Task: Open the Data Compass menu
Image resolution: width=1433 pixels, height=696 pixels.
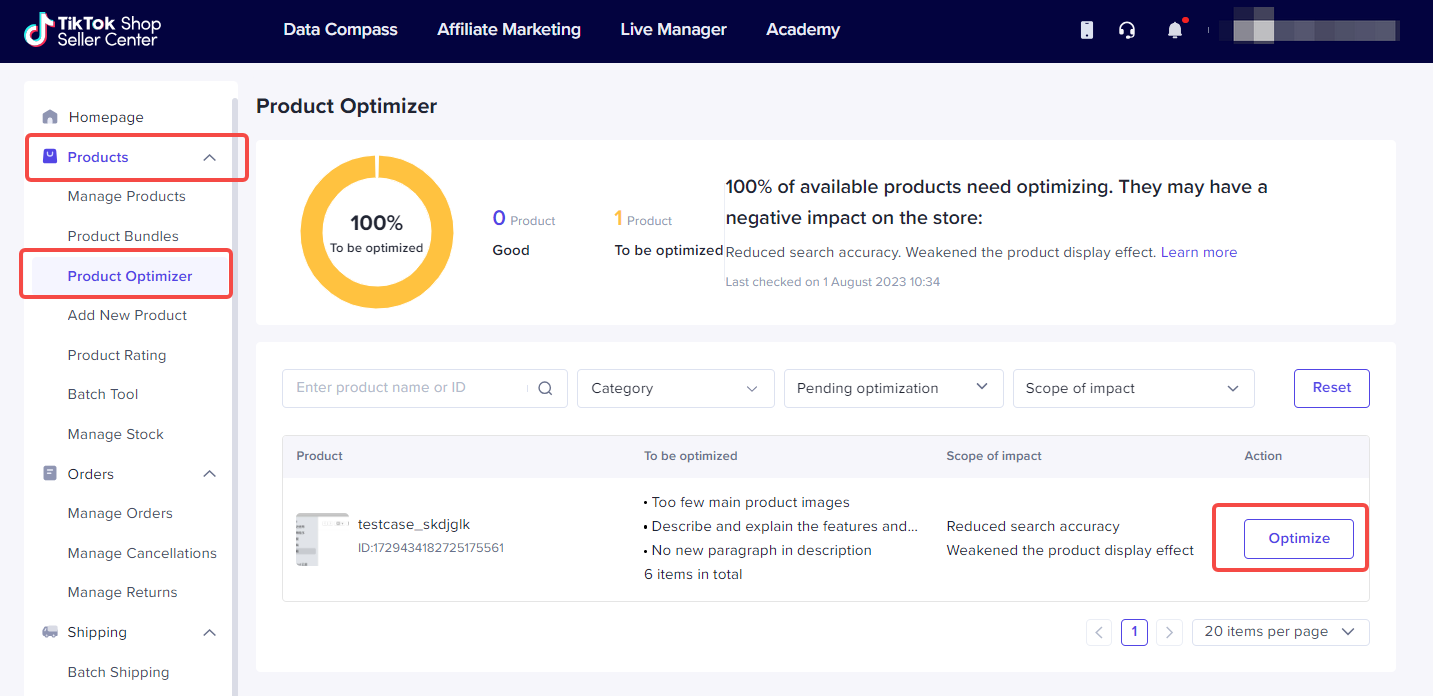Action: click(340, 30)
